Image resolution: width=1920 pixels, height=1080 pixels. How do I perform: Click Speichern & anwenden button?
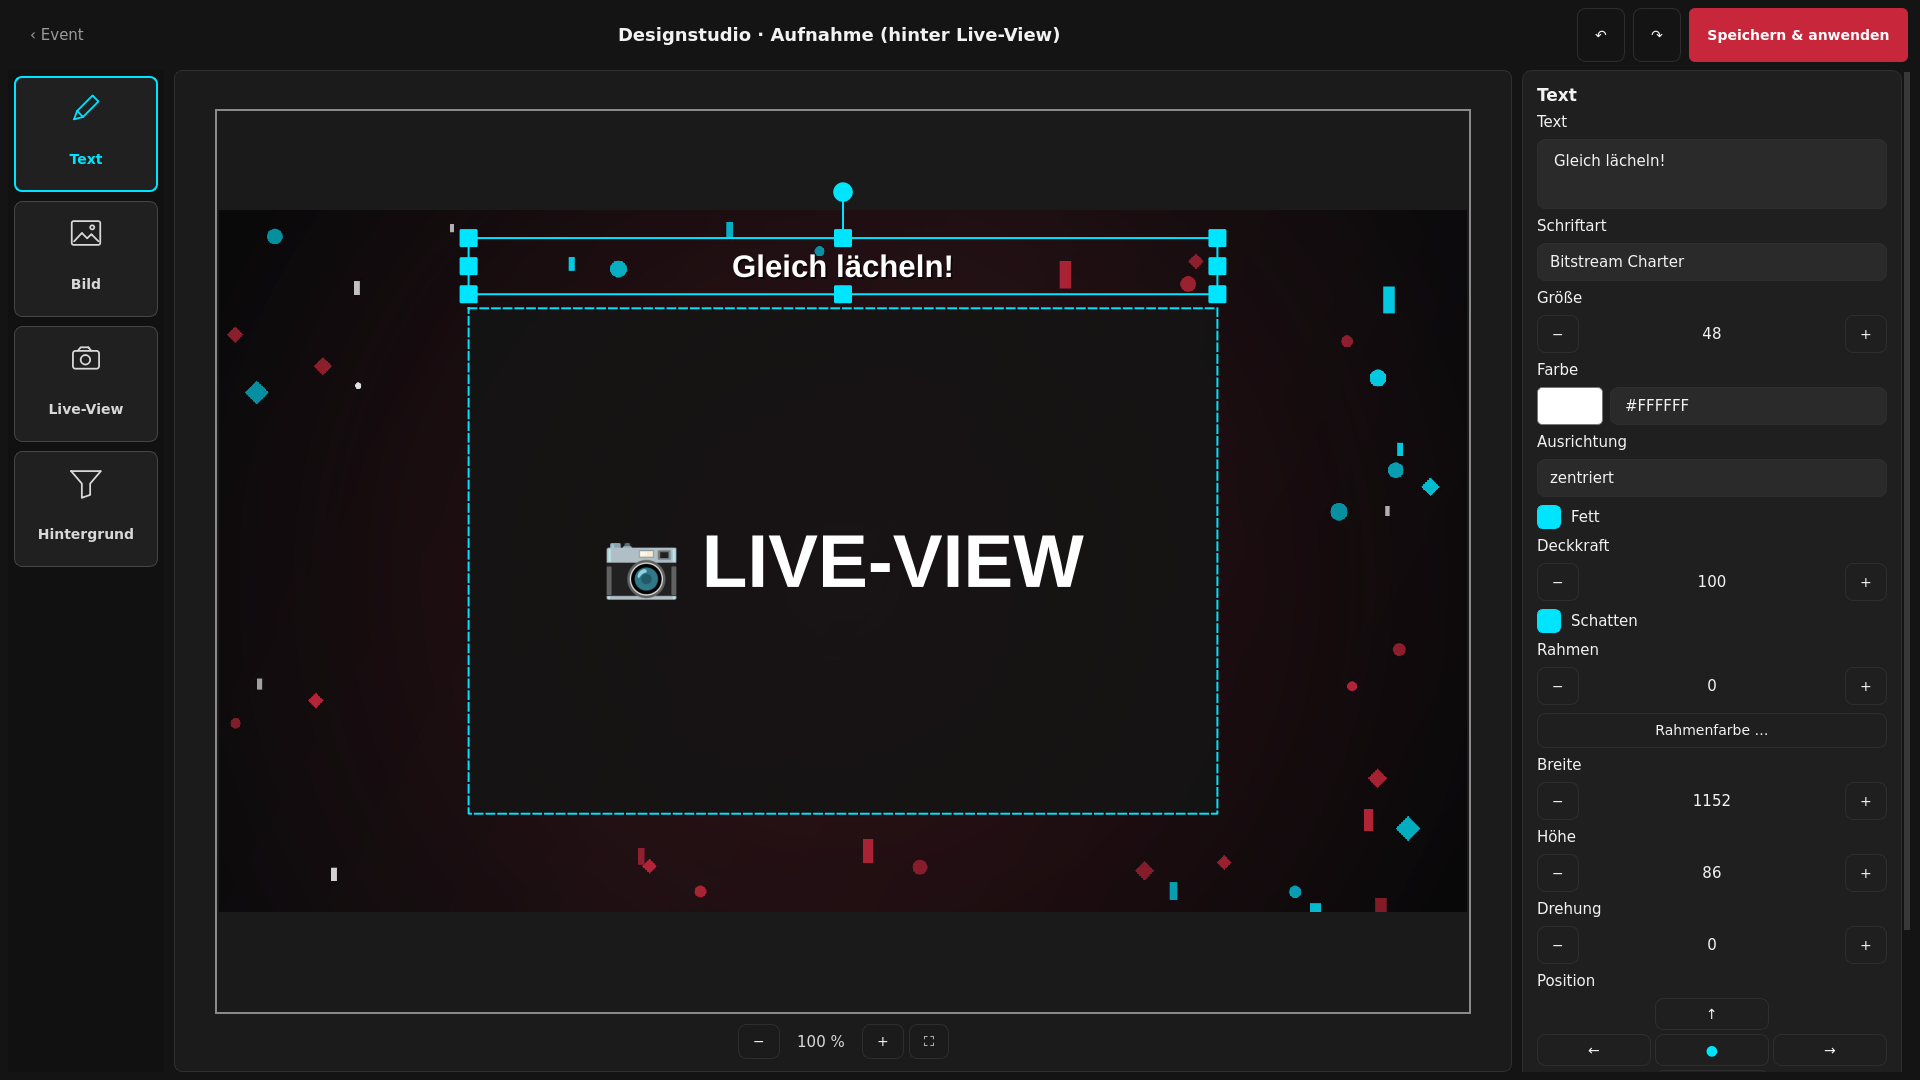coord(1798,35)
